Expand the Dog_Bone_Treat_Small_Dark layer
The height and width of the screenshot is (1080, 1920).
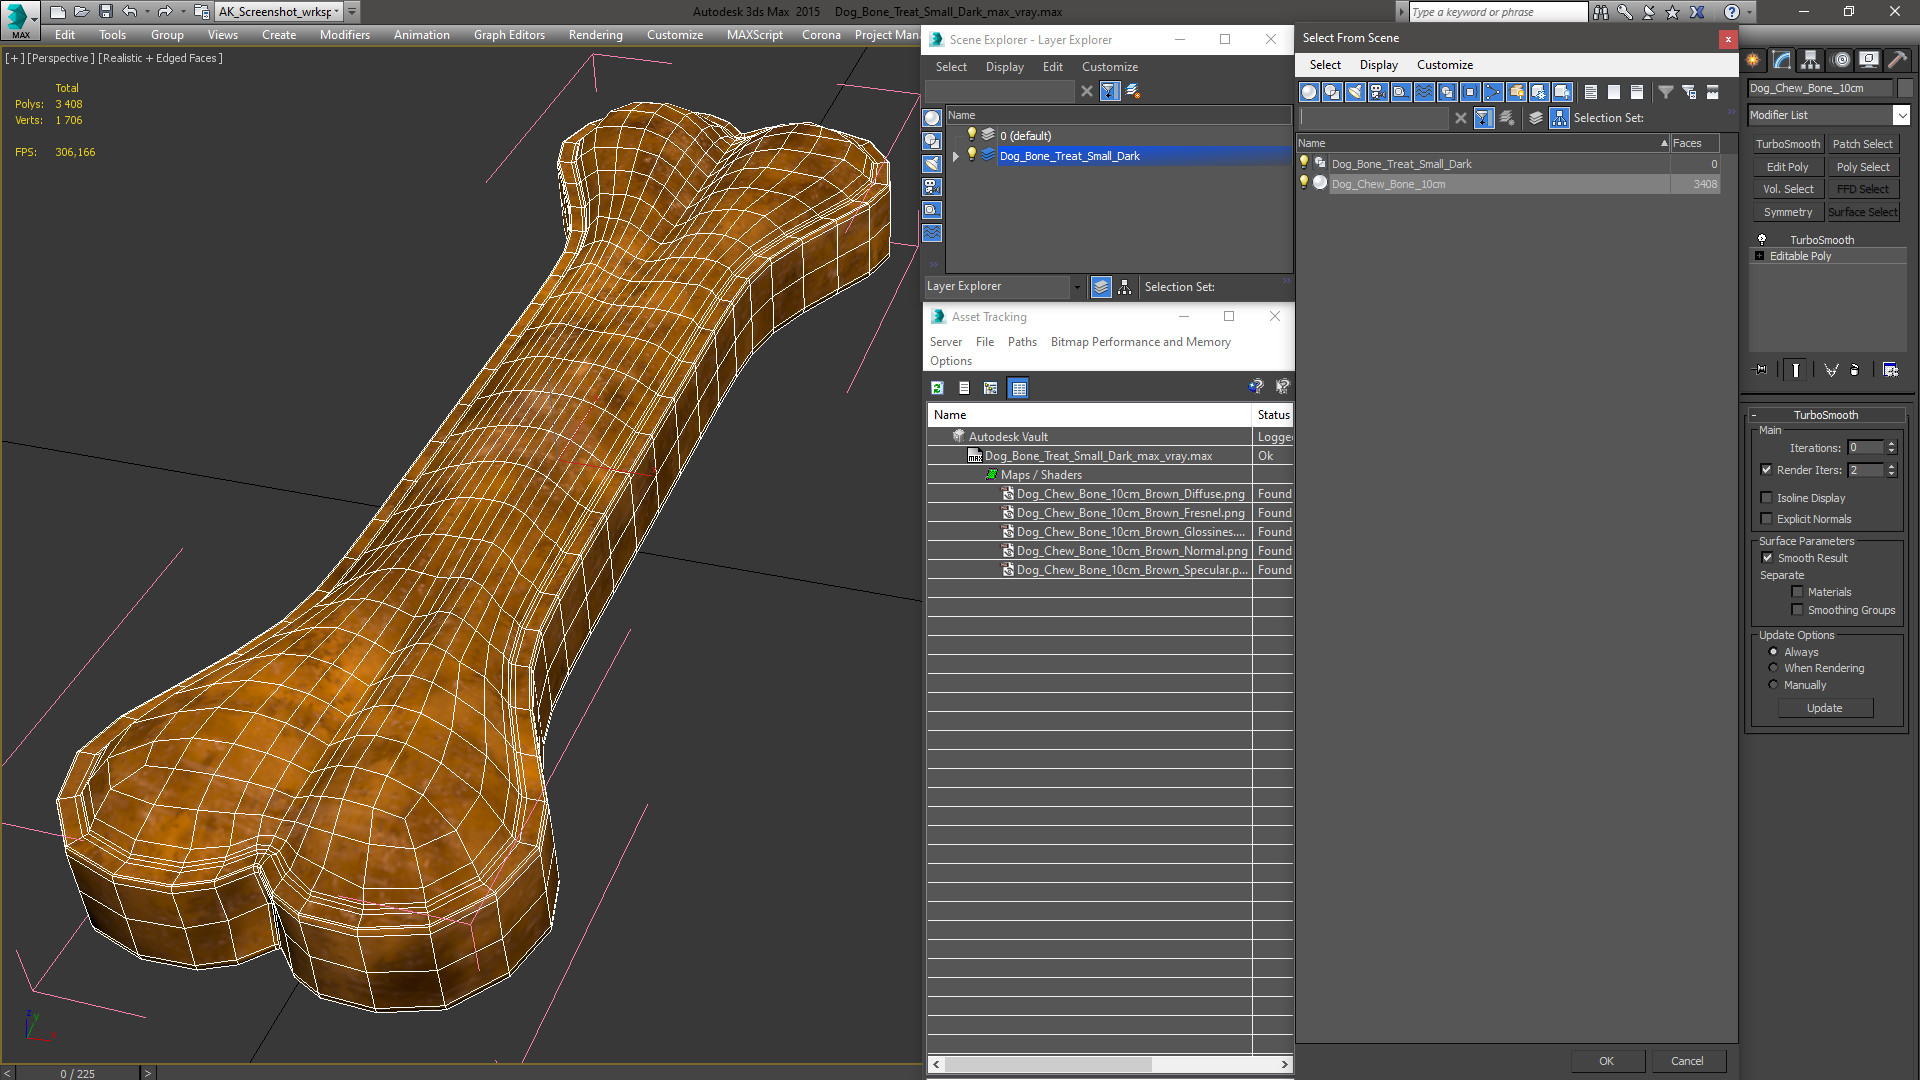tap(956, 156)
